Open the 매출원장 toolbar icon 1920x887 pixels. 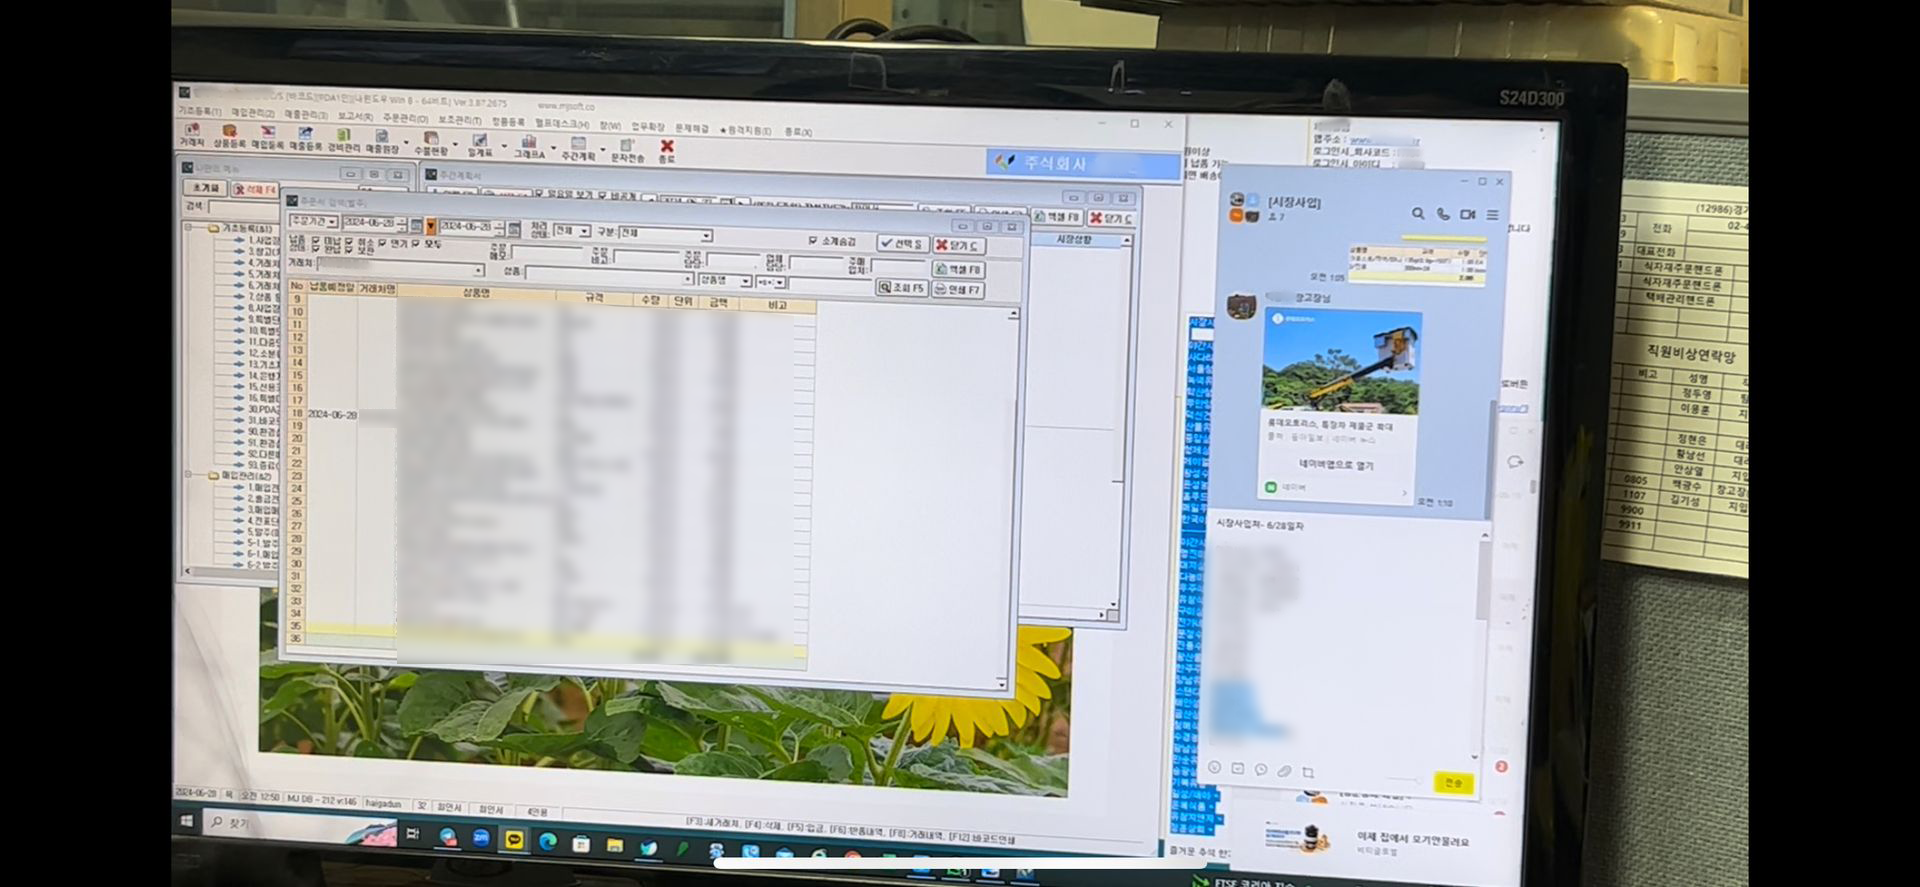(381, 141)
